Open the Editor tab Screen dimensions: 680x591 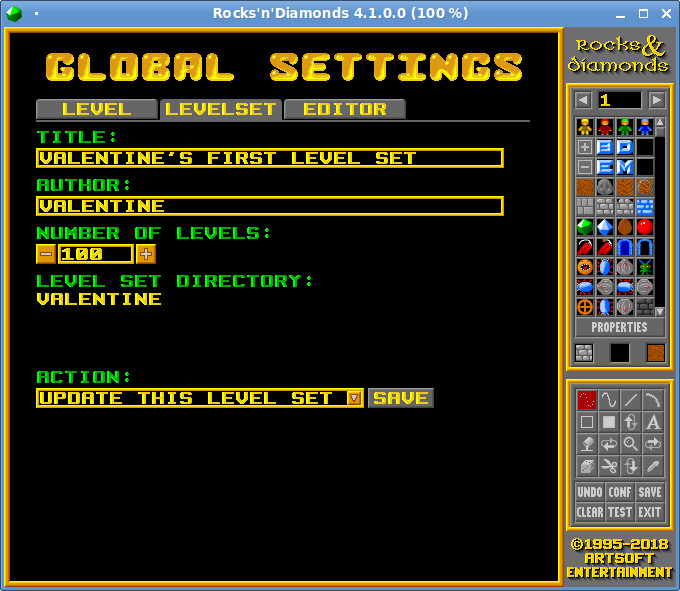tap(344, 109)
